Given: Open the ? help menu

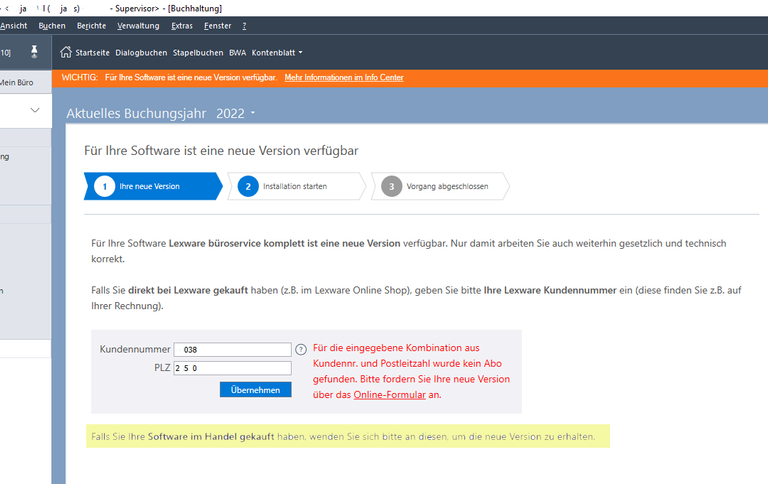Looking at the screenshot, I should 244,26.
